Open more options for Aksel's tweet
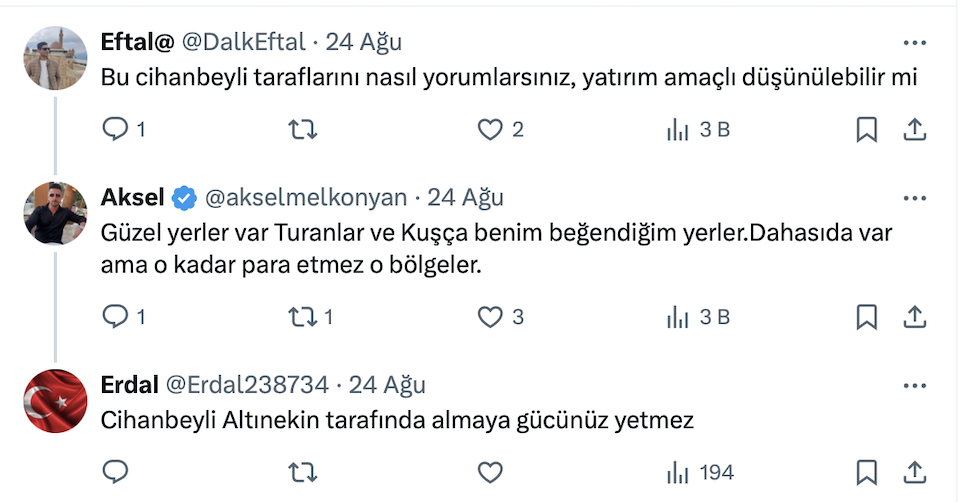970x502 pixels. tap(914, 198)
